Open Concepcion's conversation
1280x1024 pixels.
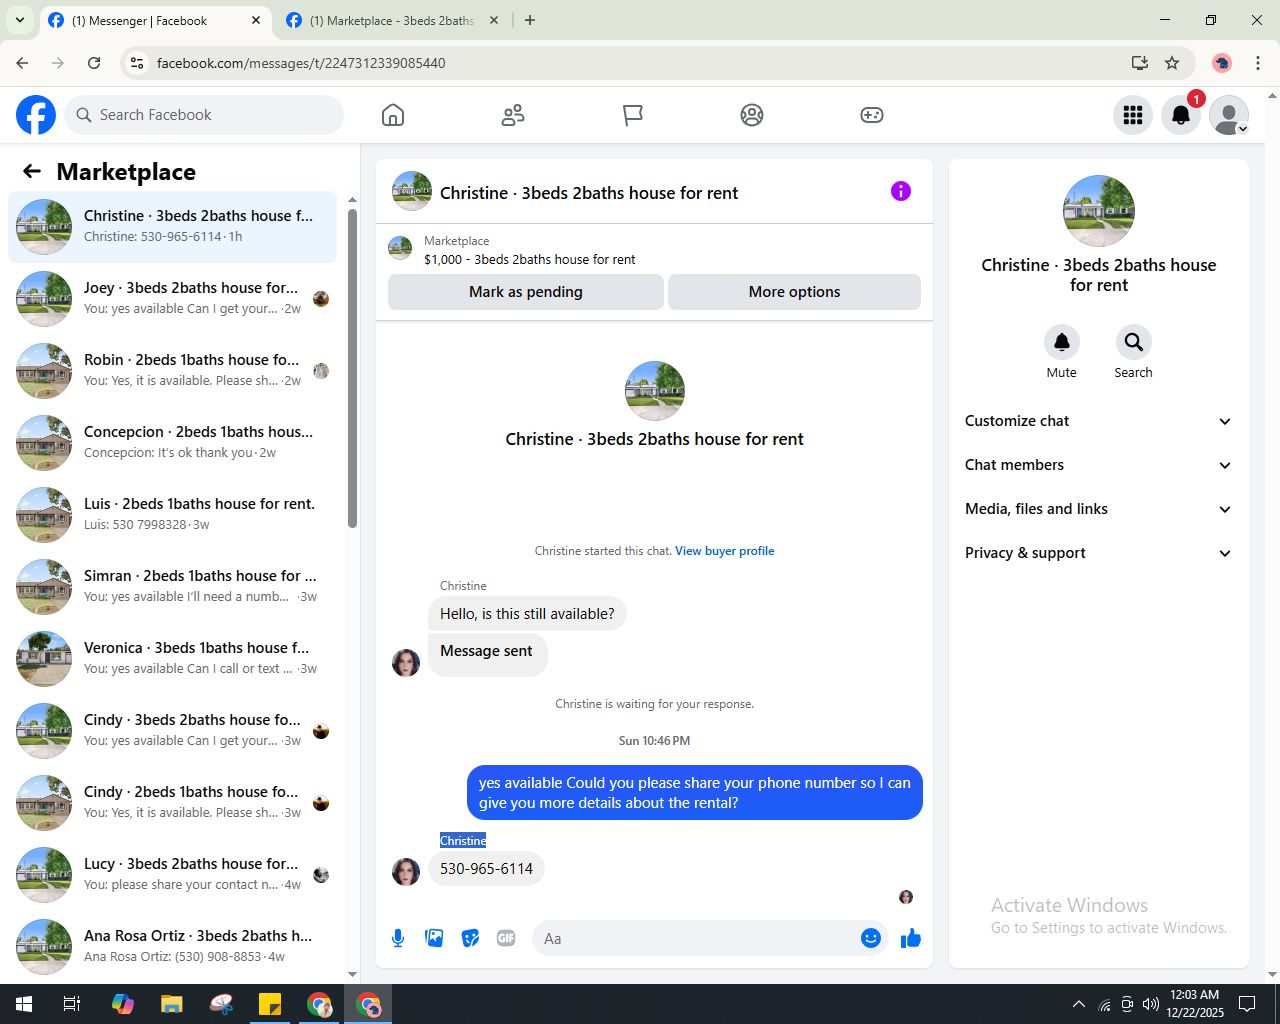[x=172, y=443]
